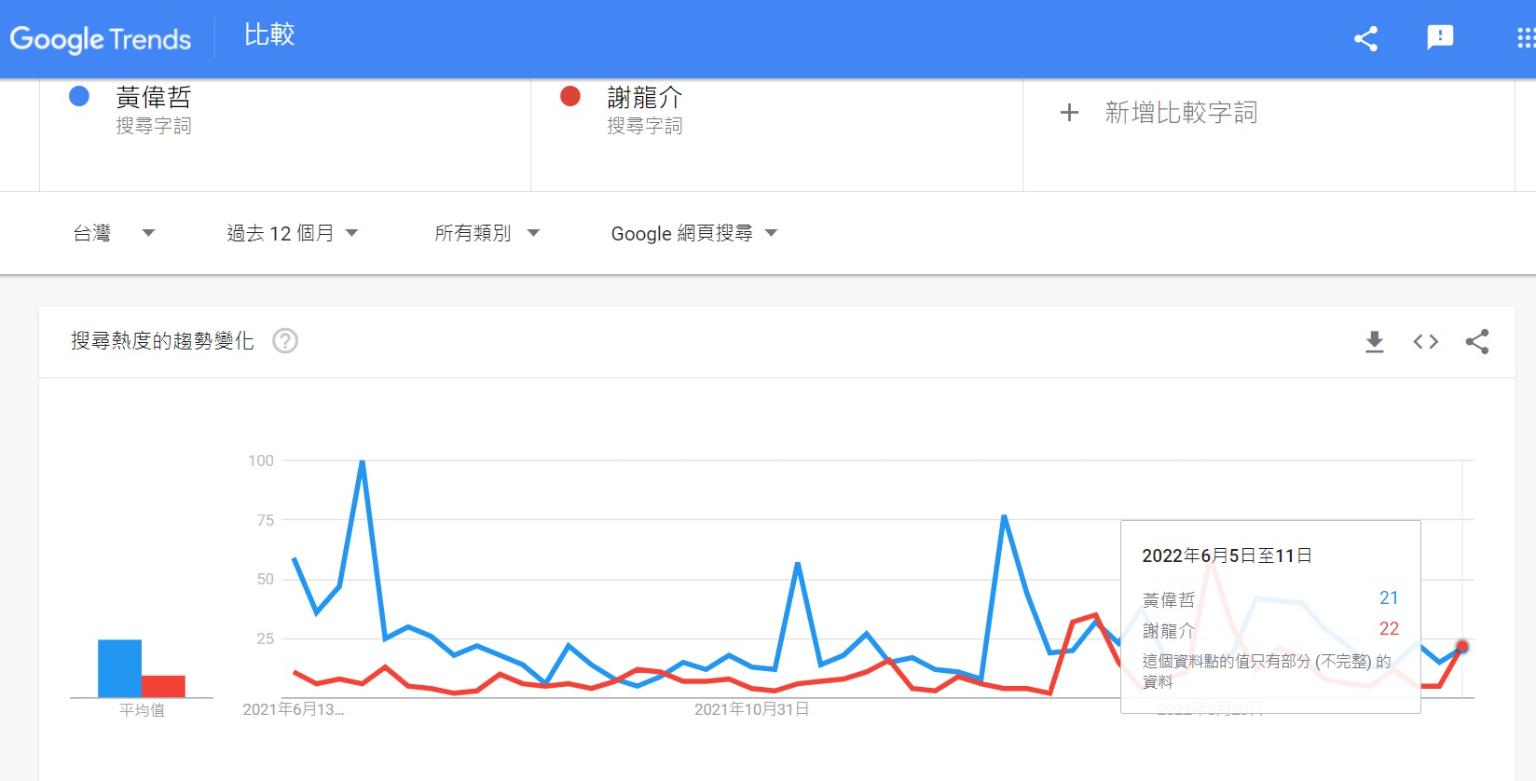Click the red dot beside 謝龍介
The height and width of the screenshot is (781, 1536).
[570, 97]
